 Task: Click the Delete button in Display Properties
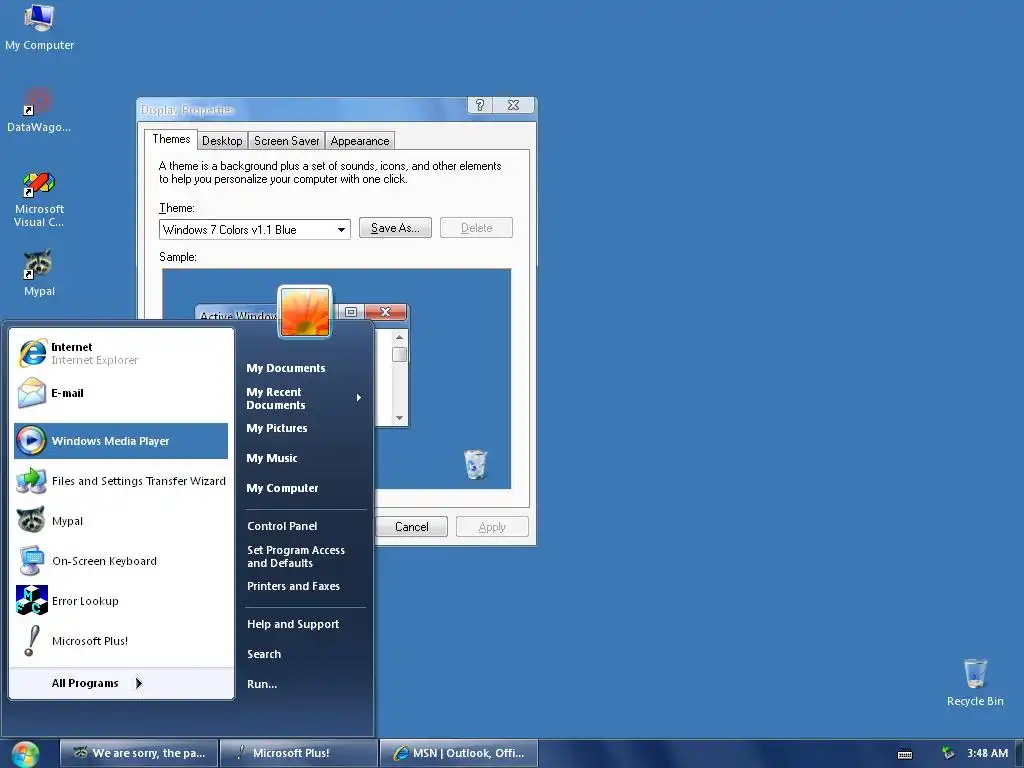click(x=476, y=228)
